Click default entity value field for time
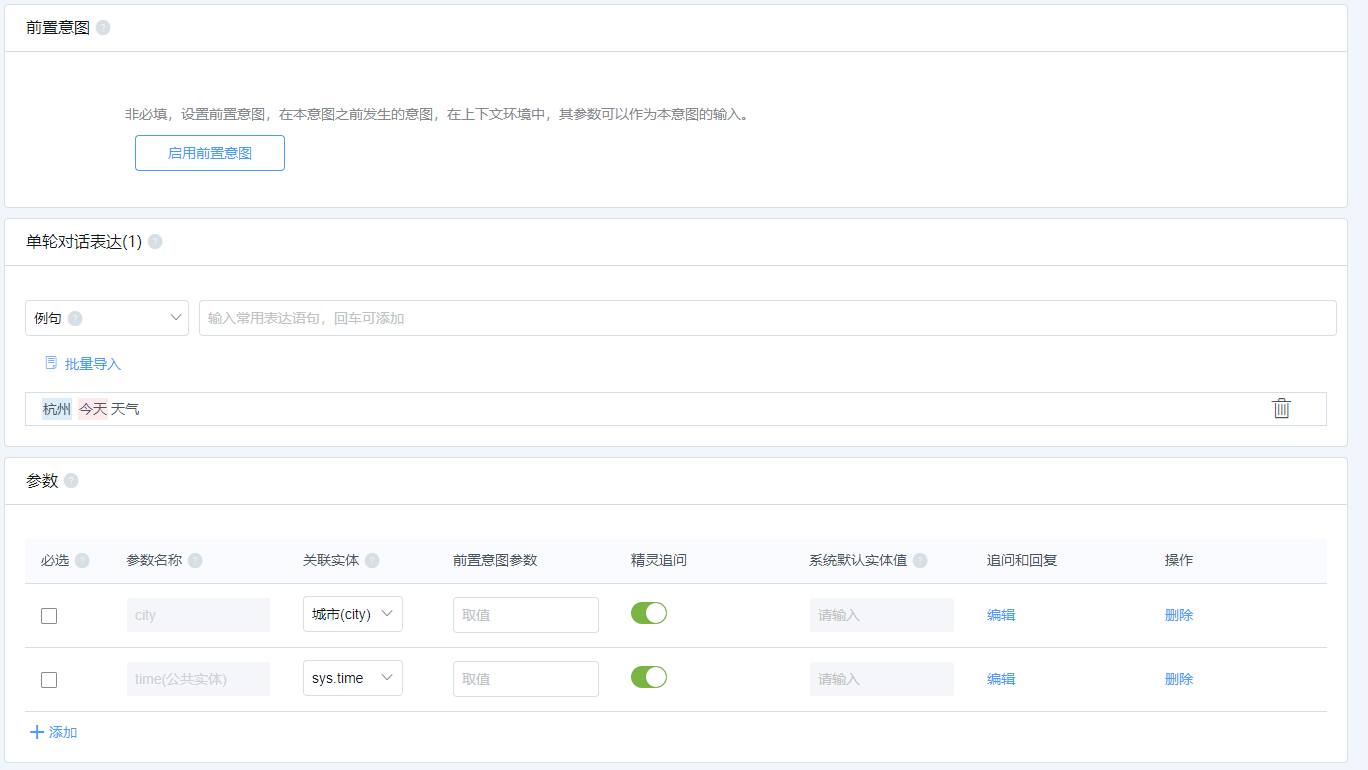The width and height of the screenshot is (1368, 770). pyautogui.click(x=882, y=679)
